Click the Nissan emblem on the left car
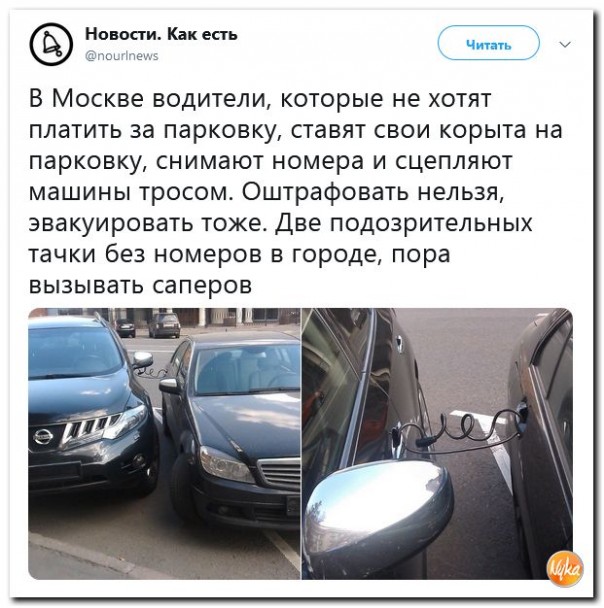The width and height of the screenshot is (604, 608). 43,437
